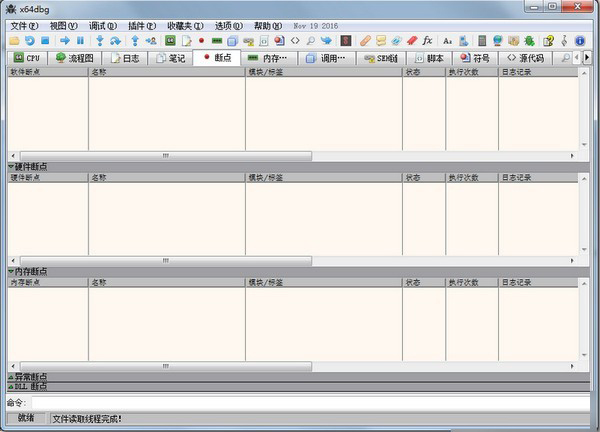Image resolution: width=600 pixels, height=432 pixels.
Task: Open the 插件 menu
Action: pos(141,25)
